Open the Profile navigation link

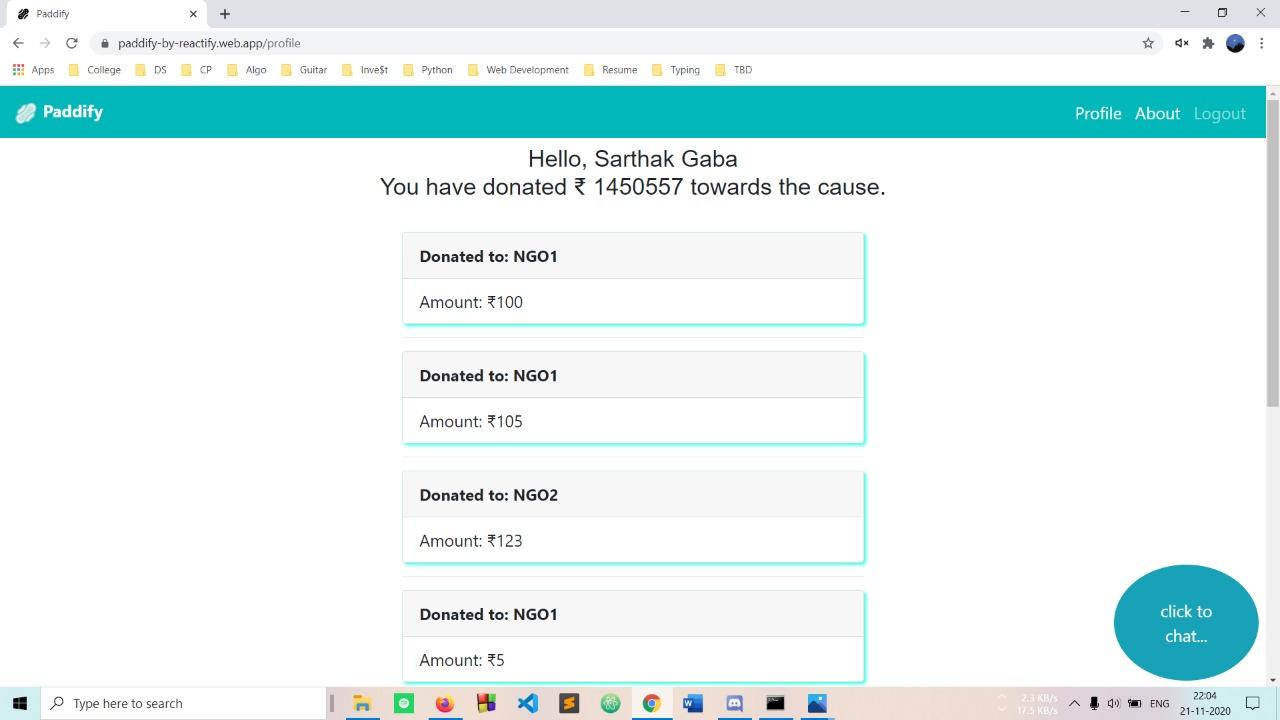(1098, 113)
